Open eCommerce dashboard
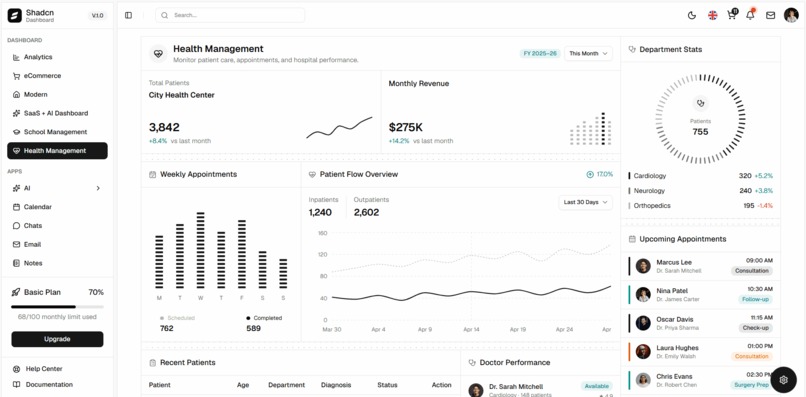The width and height of the screenshot is (806, 397). 57,76
